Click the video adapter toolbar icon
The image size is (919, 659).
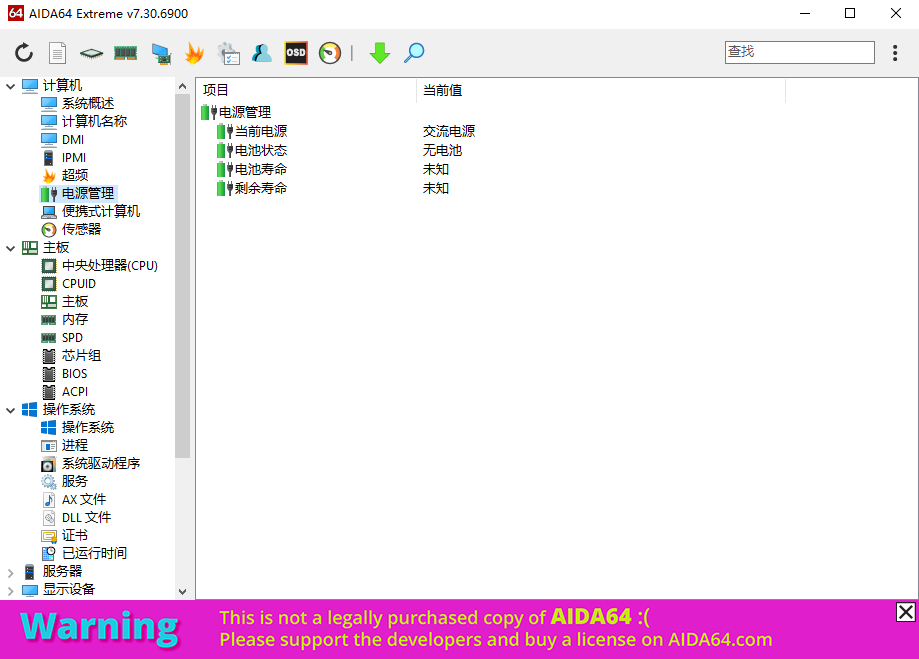159,53
